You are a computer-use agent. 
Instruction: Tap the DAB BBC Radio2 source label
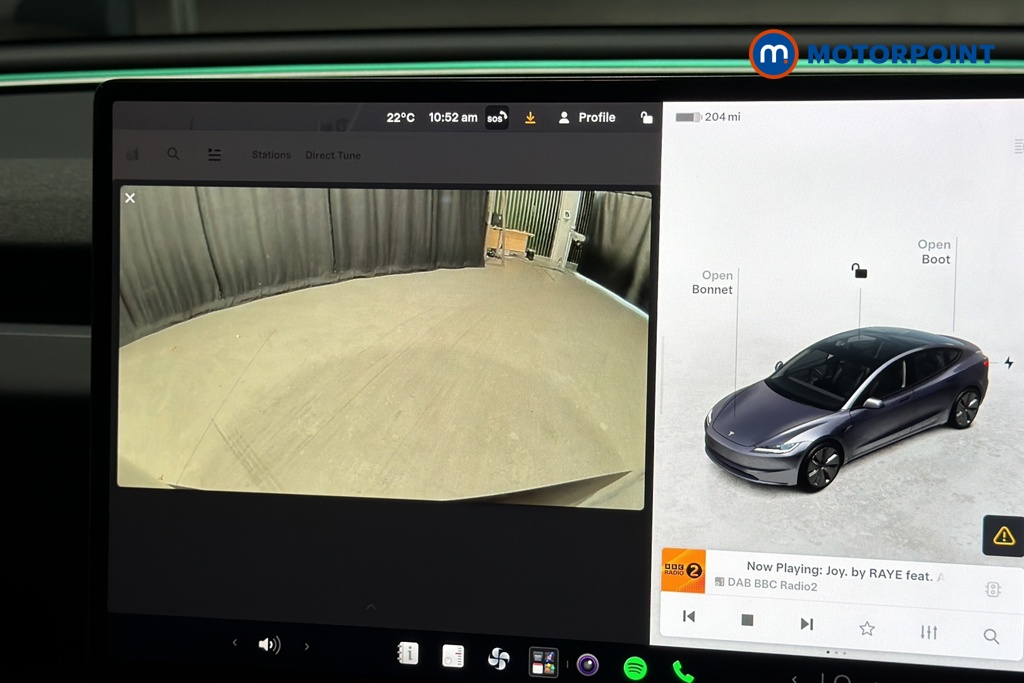coord(766,583)
